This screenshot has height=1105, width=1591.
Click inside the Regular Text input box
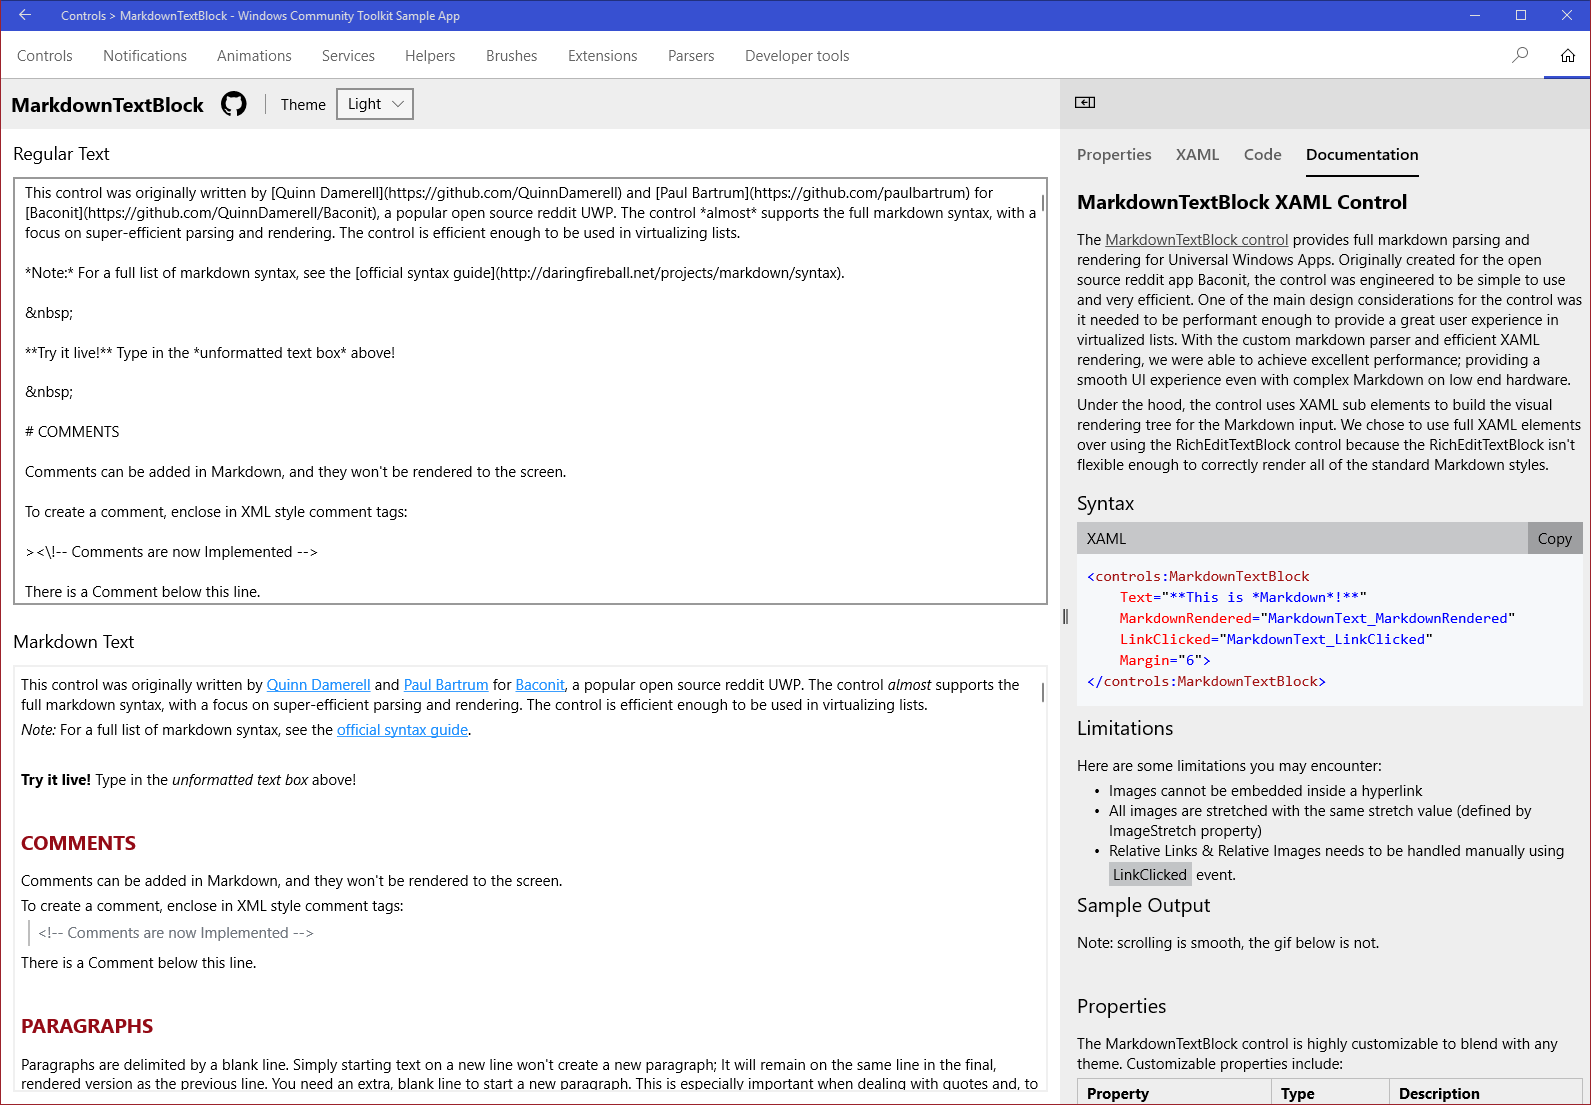click(530, 391)
